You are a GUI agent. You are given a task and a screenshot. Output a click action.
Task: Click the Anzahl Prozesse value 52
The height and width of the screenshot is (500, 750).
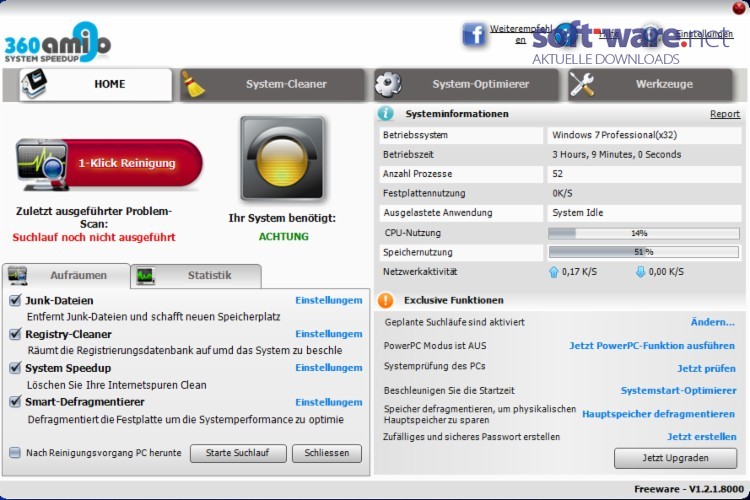pos(558,174)
